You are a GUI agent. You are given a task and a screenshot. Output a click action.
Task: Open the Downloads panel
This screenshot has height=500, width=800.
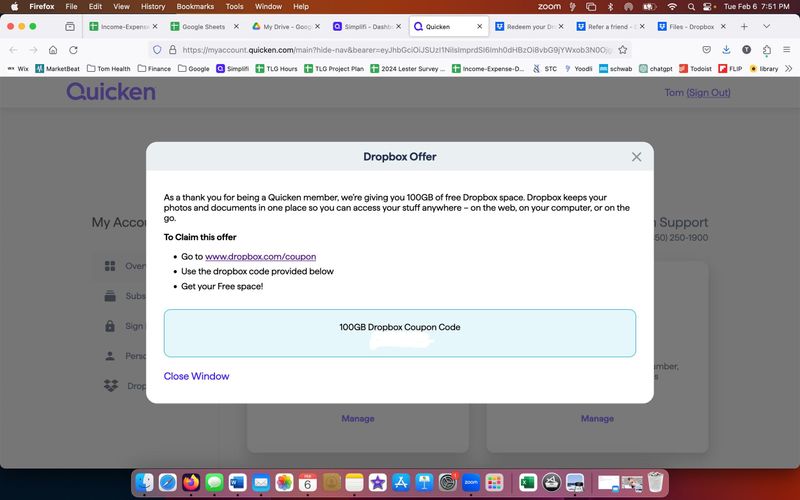point(727,49)
